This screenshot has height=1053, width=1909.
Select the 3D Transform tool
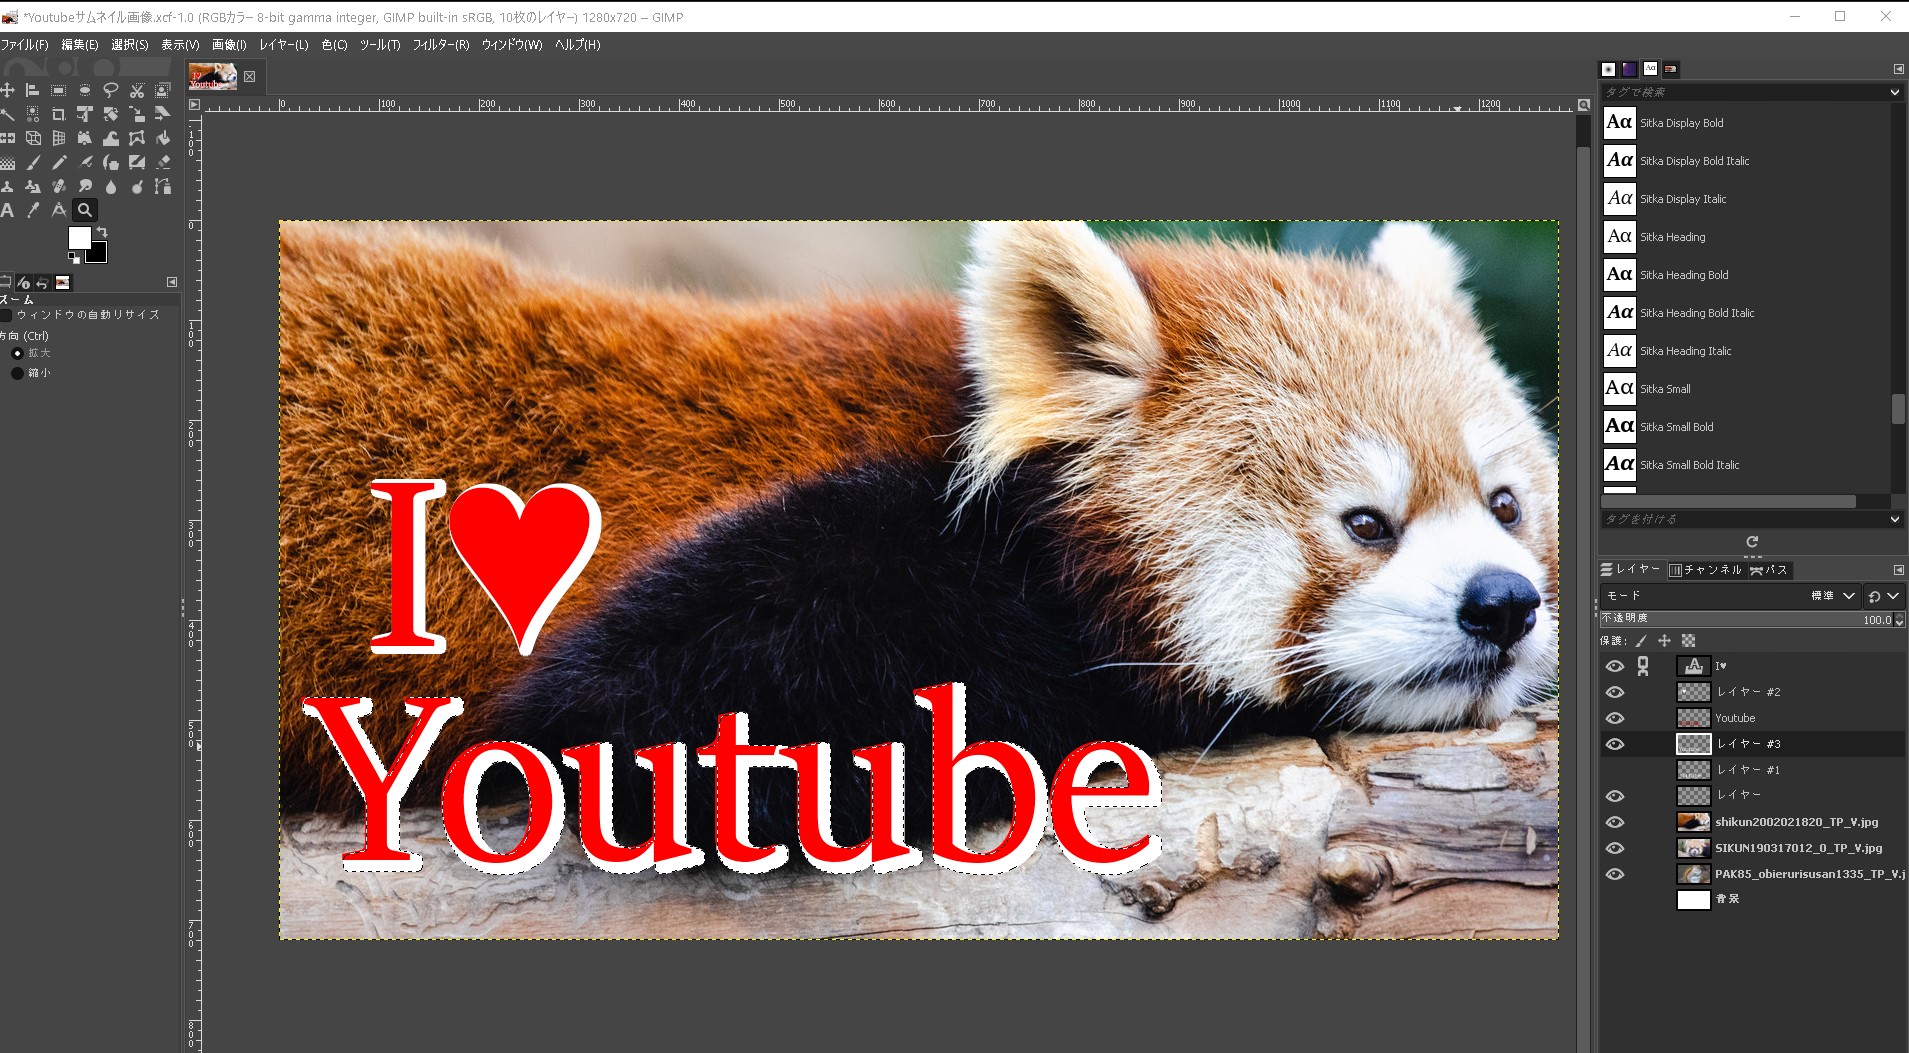point(33,138)
